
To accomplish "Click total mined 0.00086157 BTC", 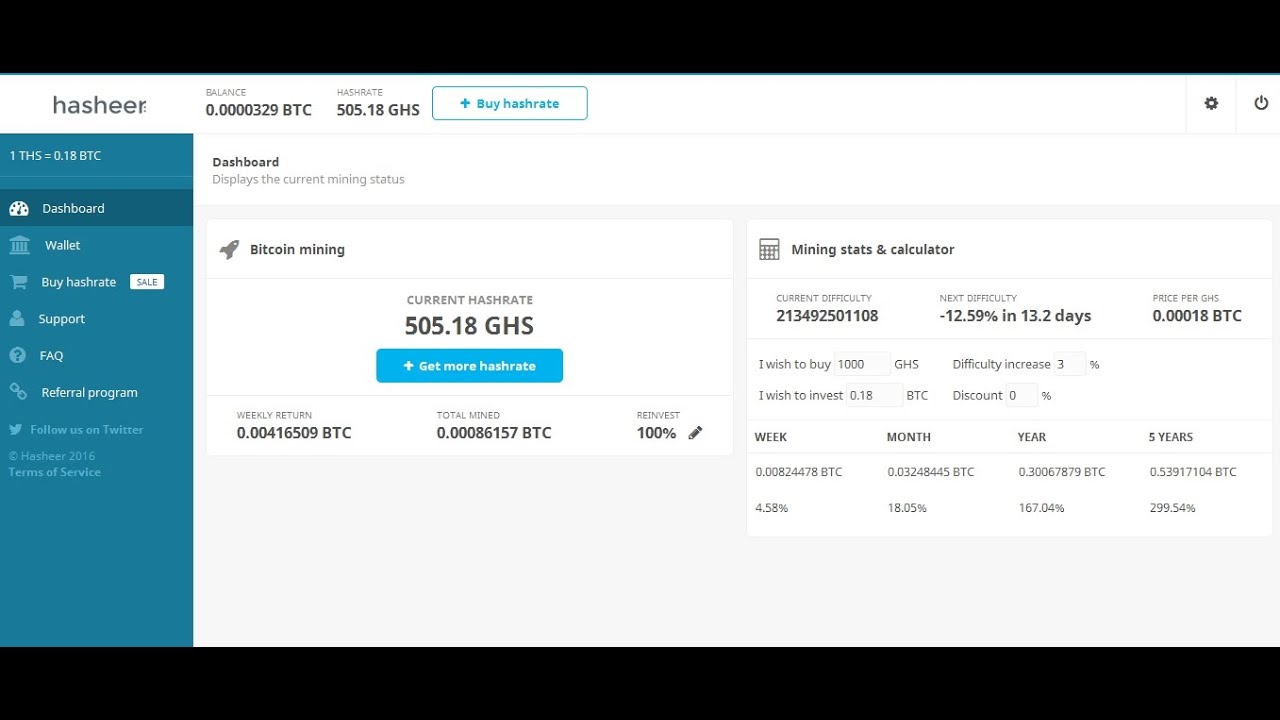I will [494, 433].
